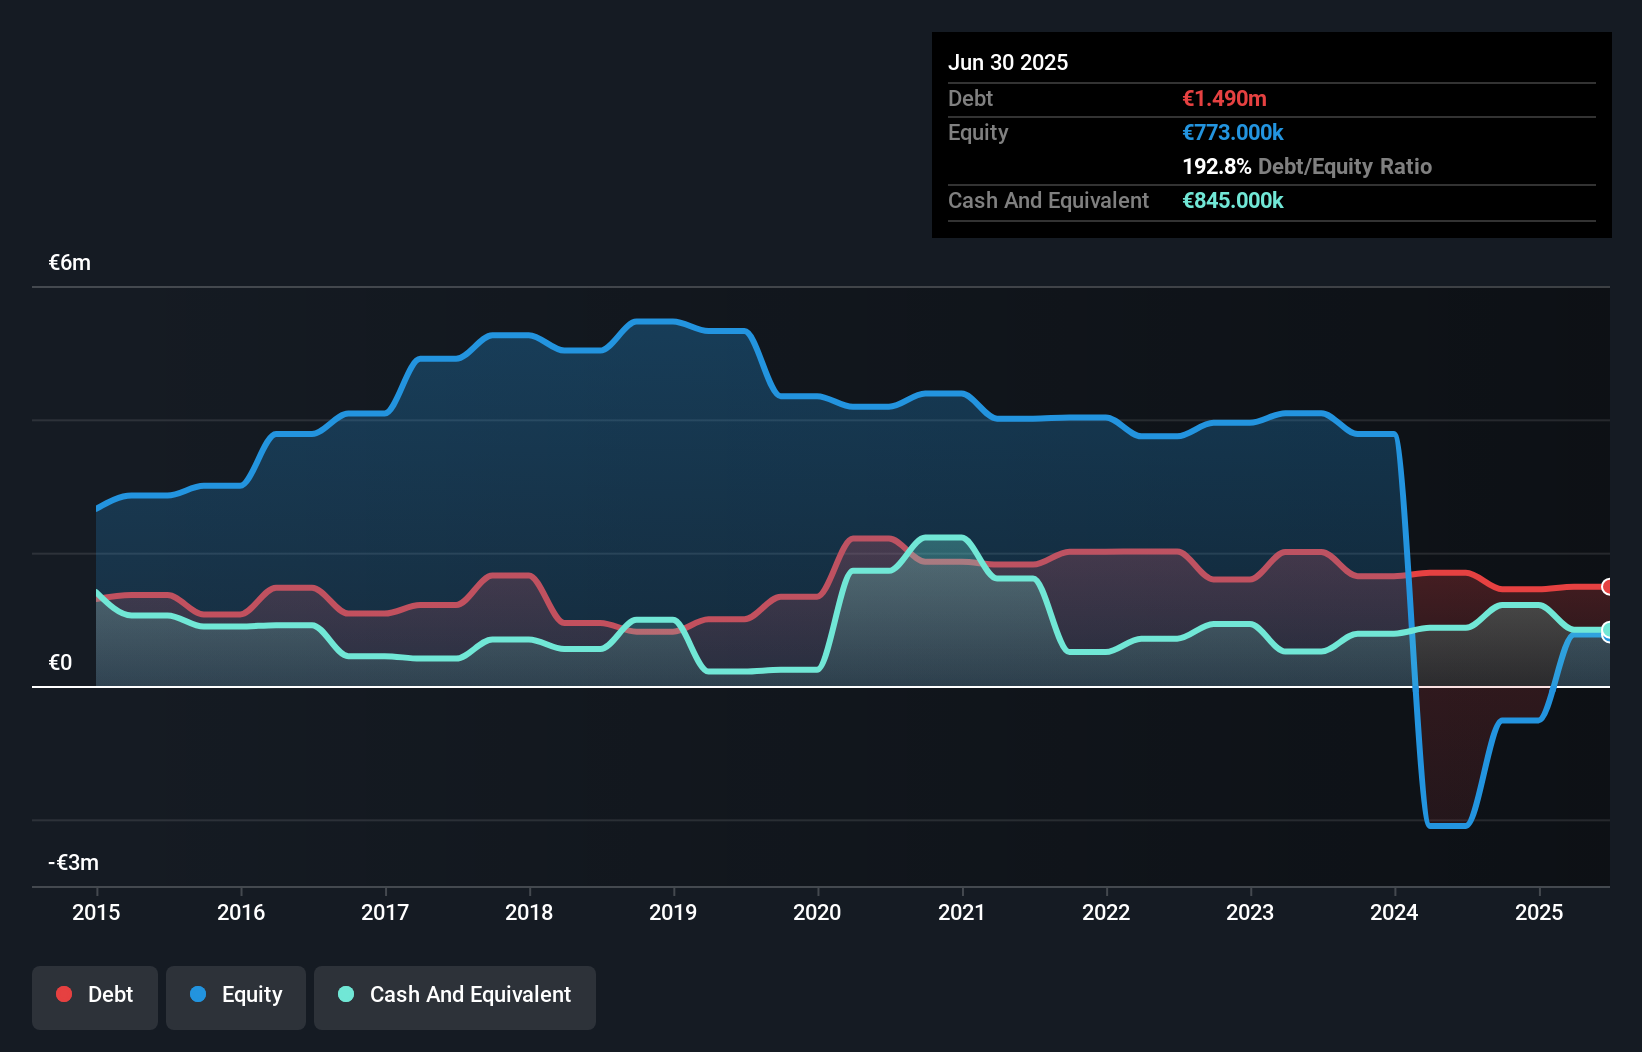
Task: Toggle Cash And Equivalent legend button
Action: 455,997
